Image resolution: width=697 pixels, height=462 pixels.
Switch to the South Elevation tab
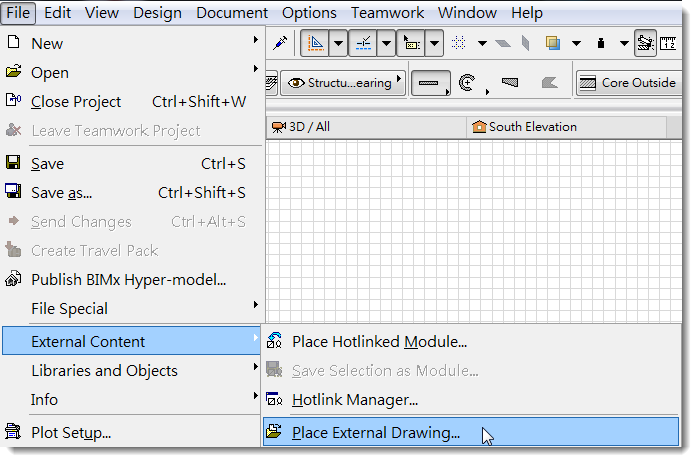click(x=567, y=127)
